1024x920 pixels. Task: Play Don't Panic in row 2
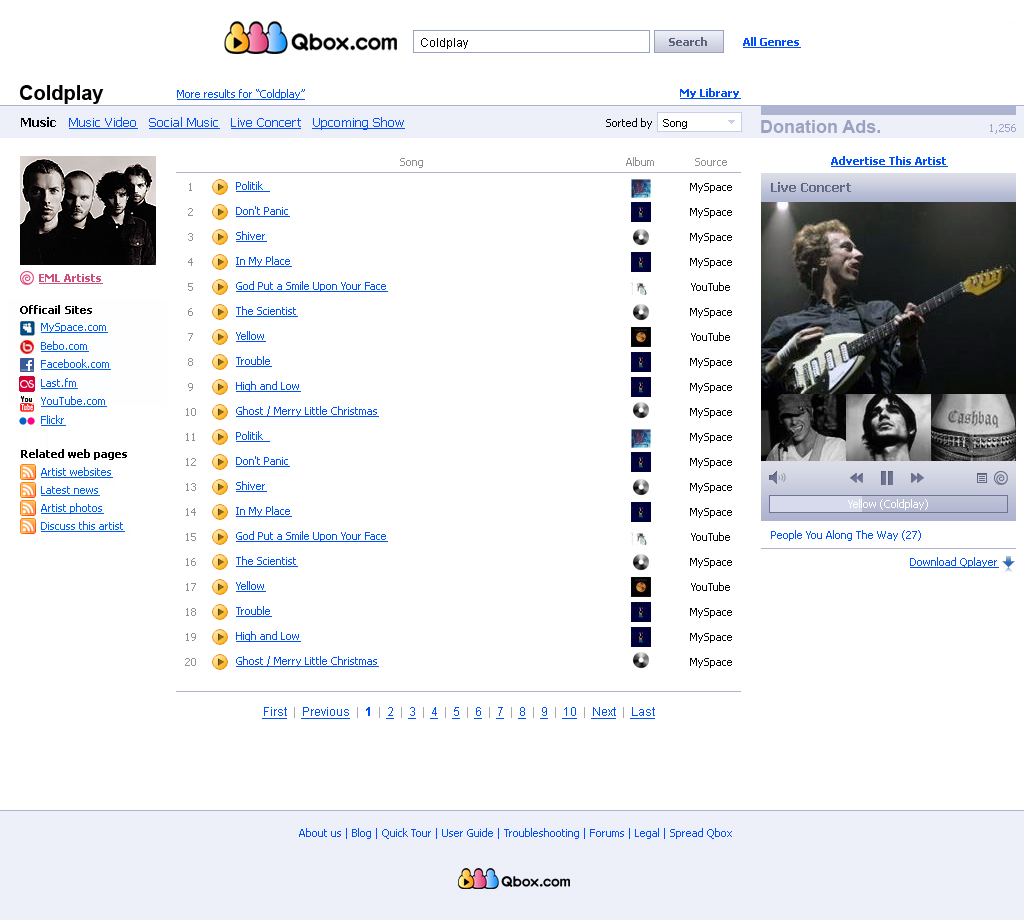[220, 212]
